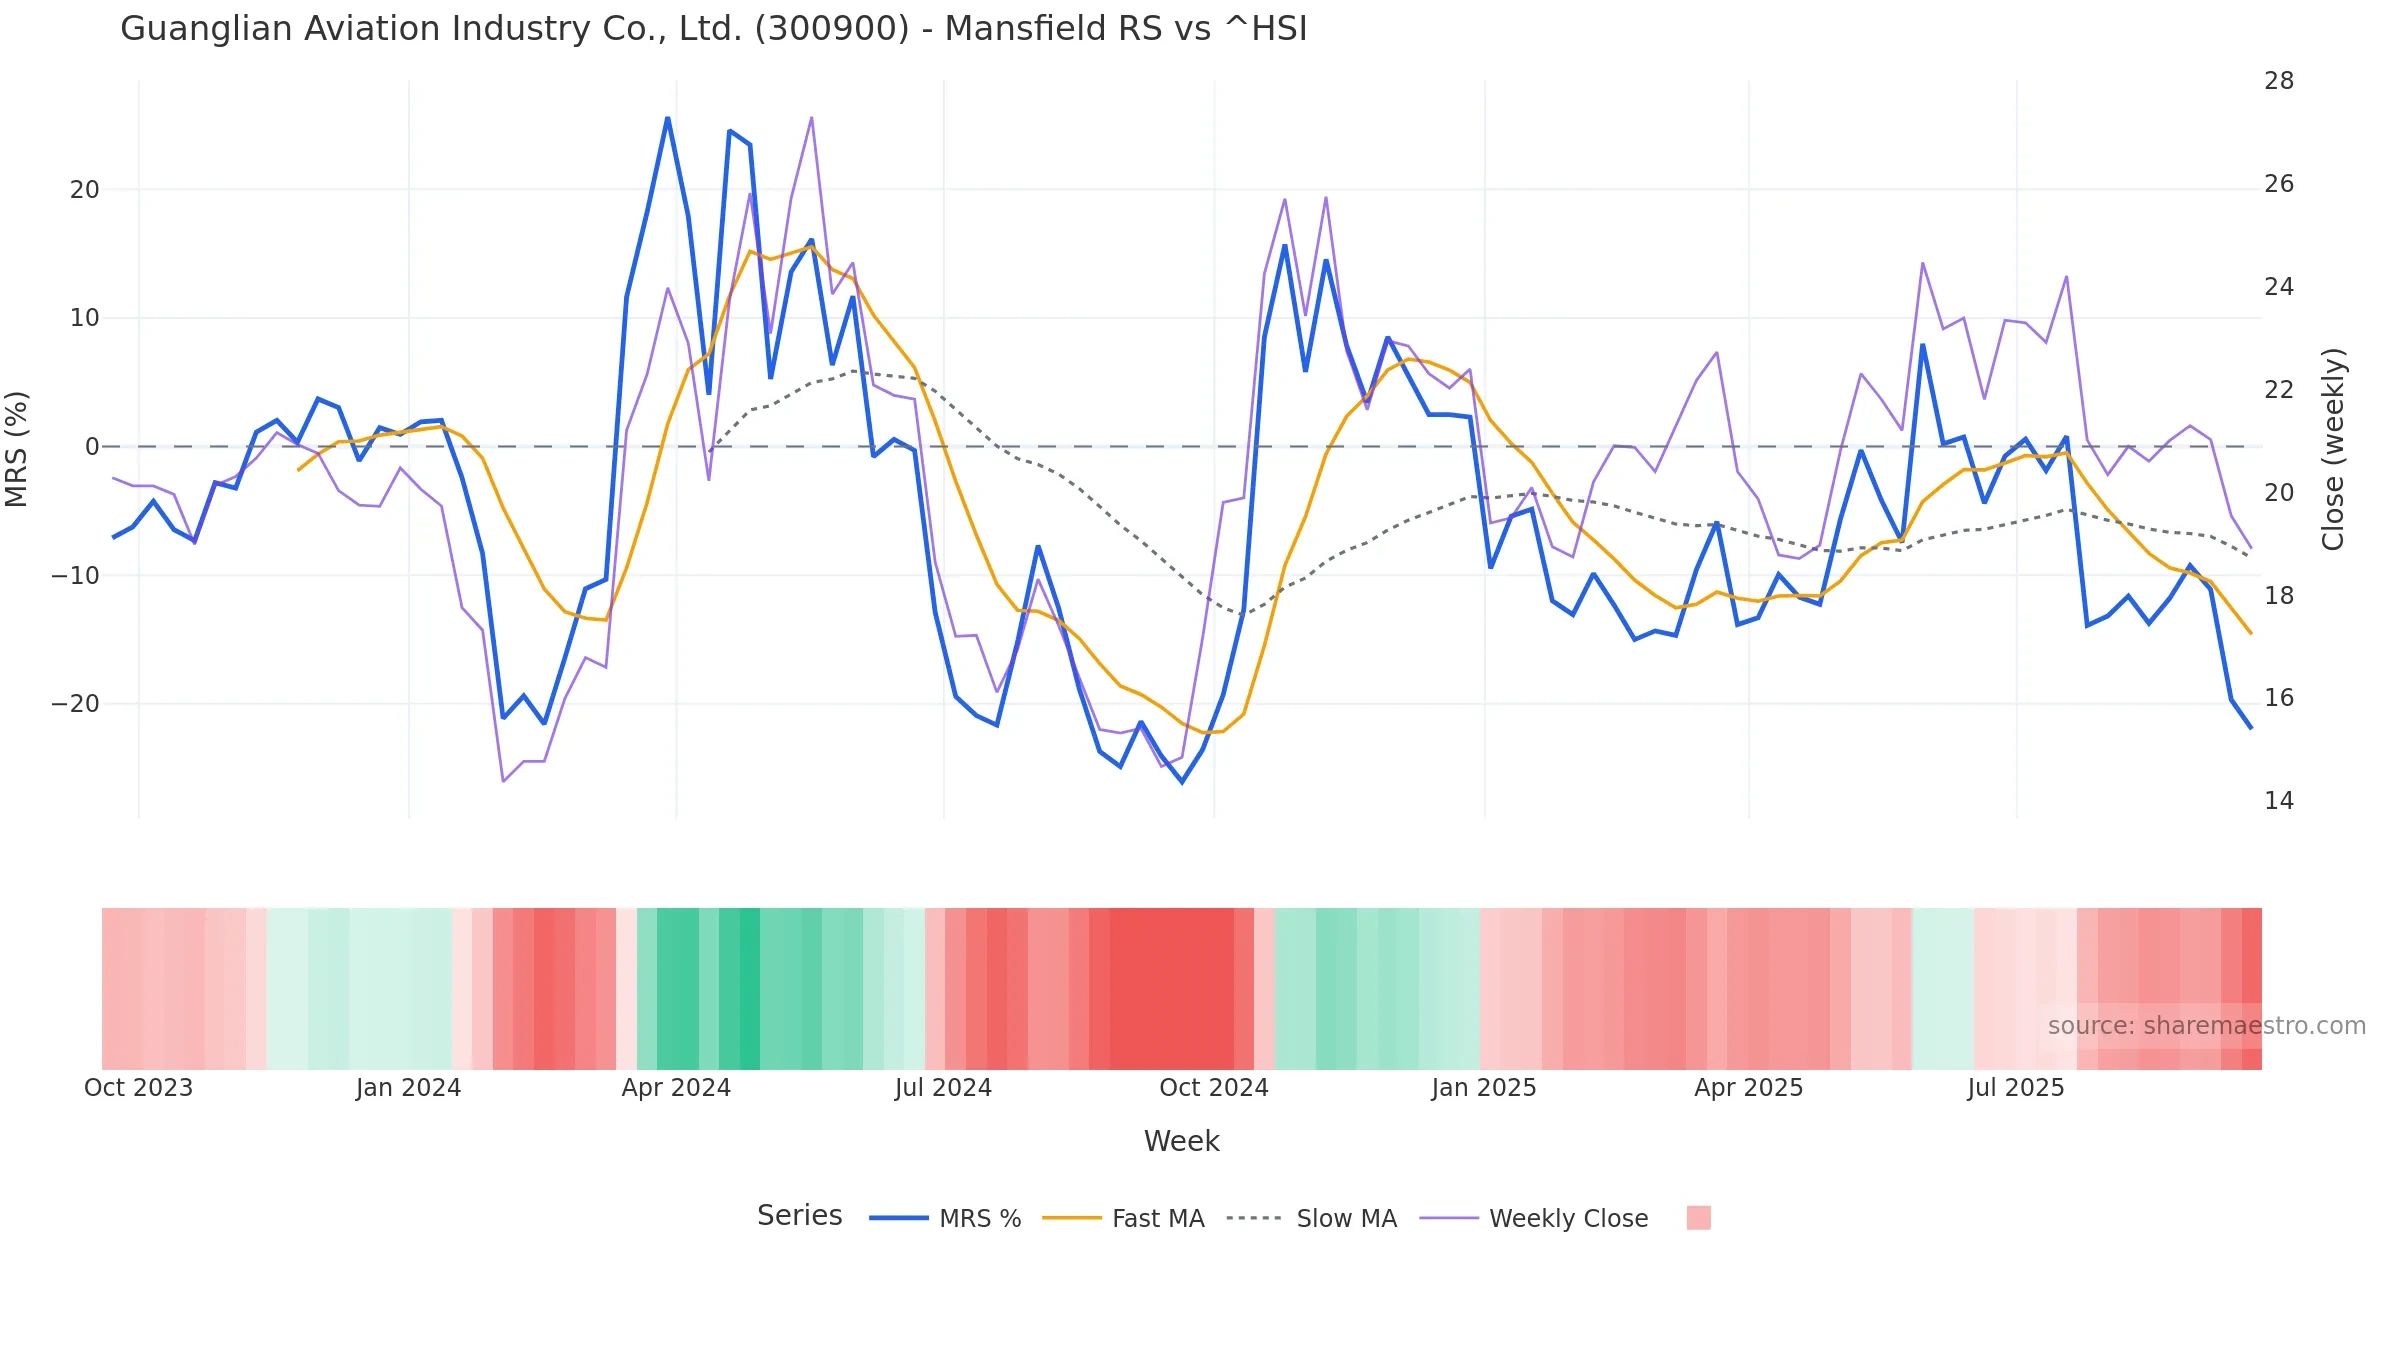Image resolution: width=2400 pixels, height=1350 pixels.
Task: Click the '10' left axis tick label
Action: [x=85, y=318]
